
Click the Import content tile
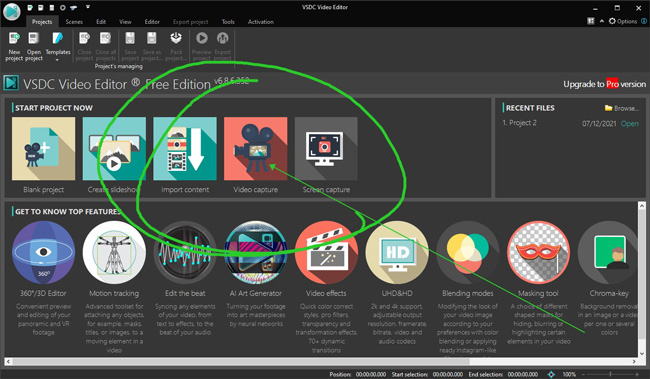click(x=185, y=148)
